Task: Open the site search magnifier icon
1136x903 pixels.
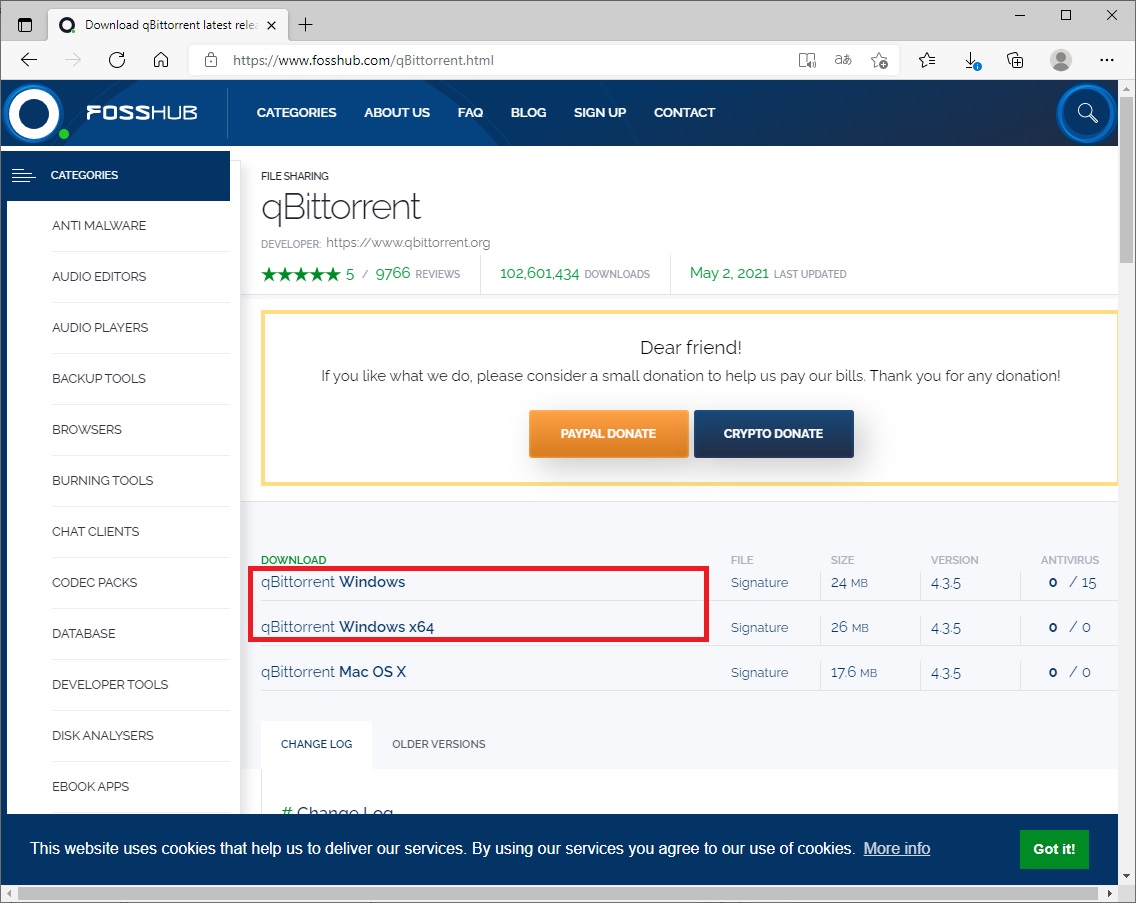Action: click(x=1087, y=113)
